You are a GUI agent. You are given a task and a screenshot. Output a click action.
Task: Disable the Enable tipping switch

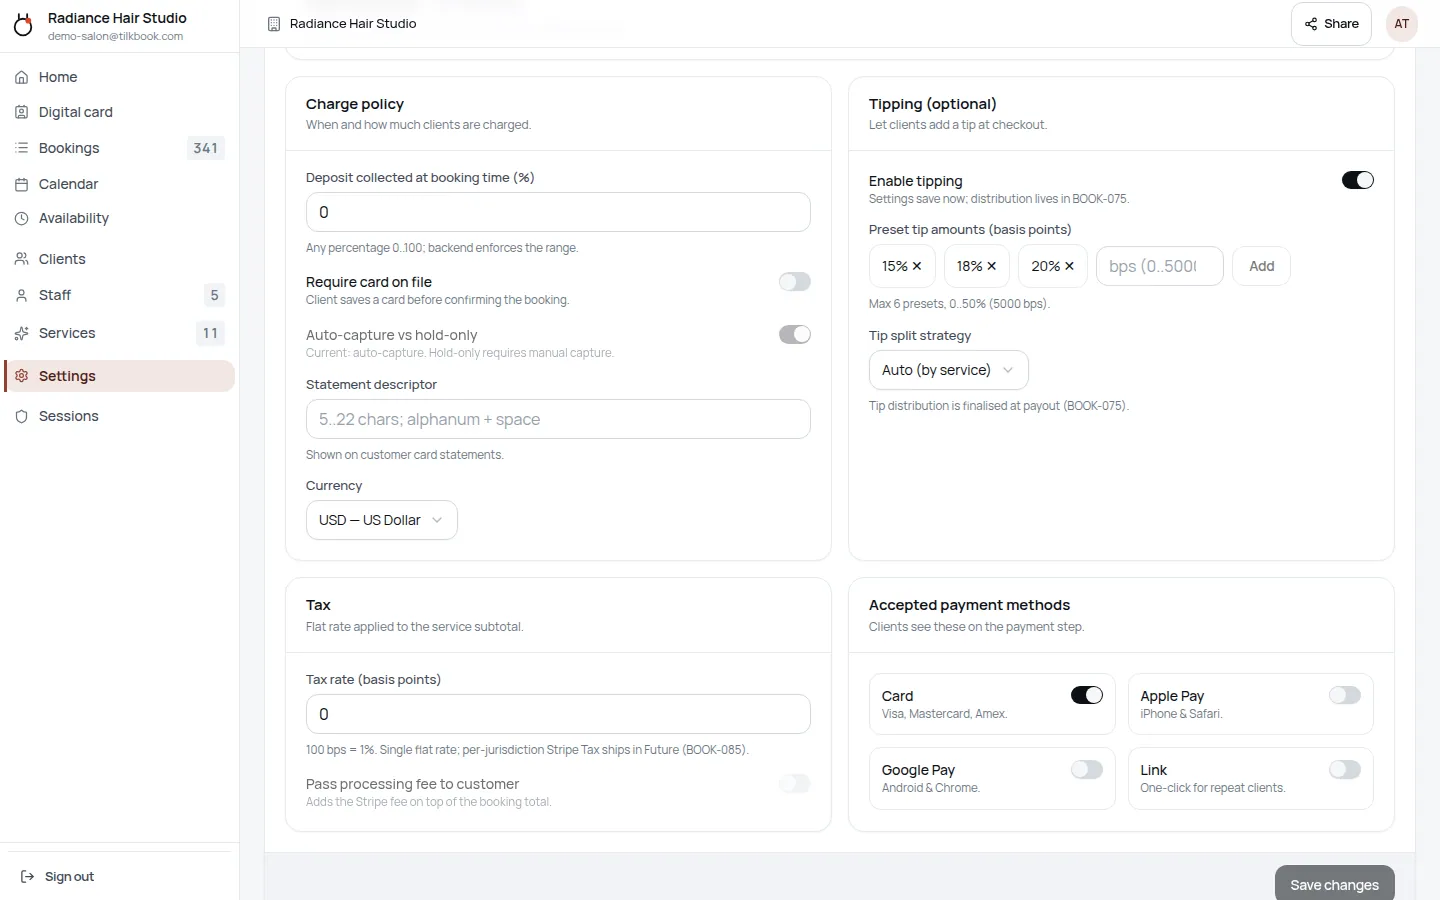point(1358,180)
